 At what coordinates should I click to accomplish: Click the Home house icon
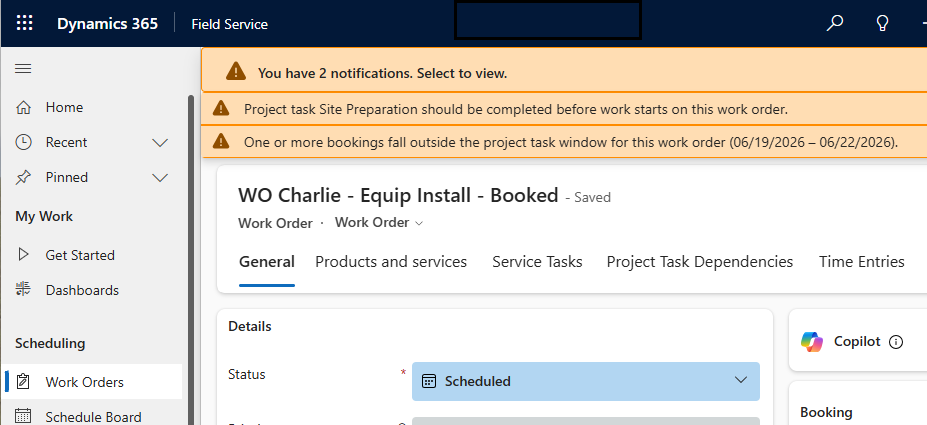tap(23, 108)
